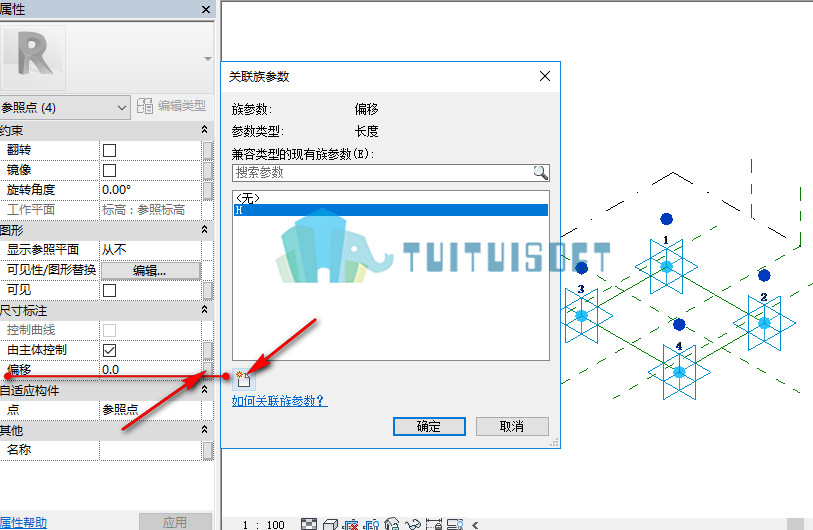Screen dimensions: 813x530
Task: Click the 编辑类型 icon in Properties panel
Action: (x=145, y=106)
